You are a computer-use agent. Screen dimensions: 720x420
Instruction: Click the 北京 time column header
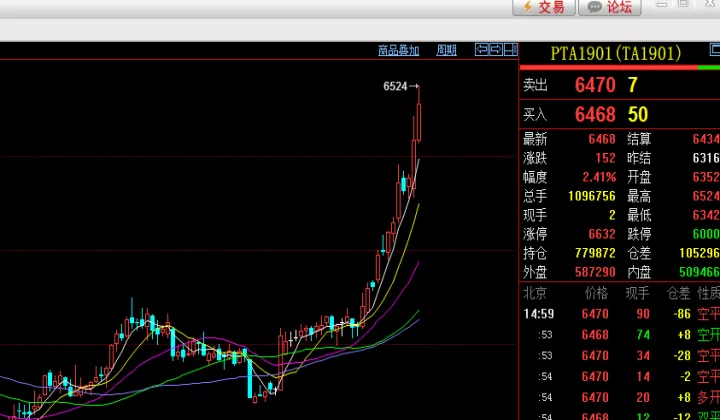535,293
